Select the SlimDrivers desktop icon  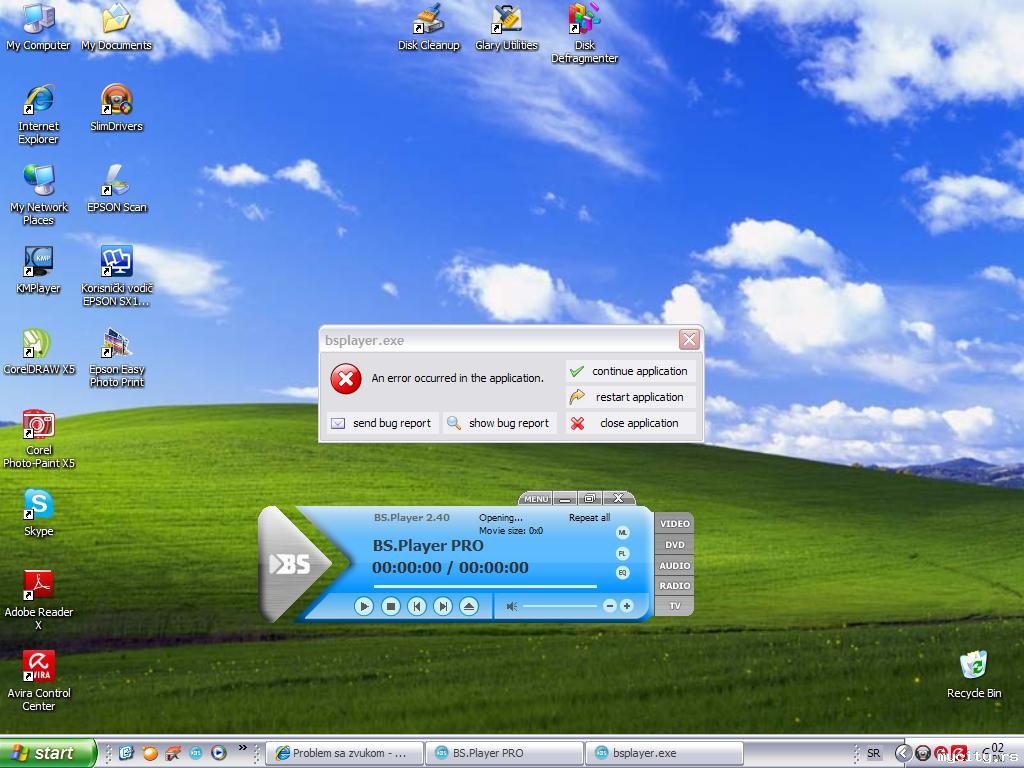(116, 108)
